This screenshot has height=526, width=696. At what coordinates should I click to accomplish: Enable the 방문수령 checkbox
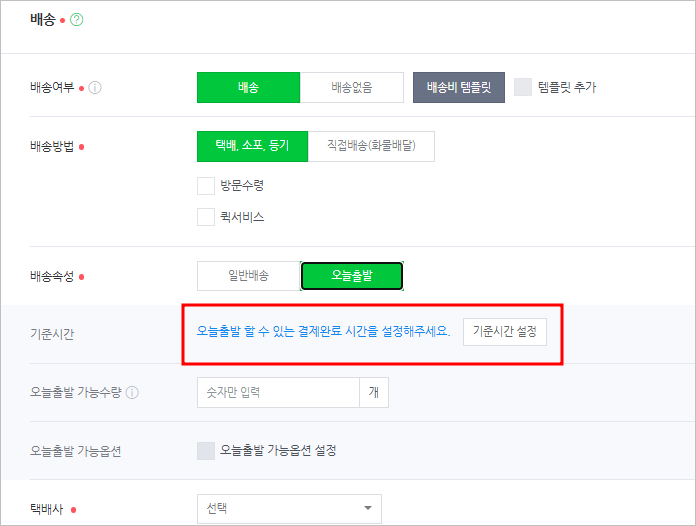(206, 186)
